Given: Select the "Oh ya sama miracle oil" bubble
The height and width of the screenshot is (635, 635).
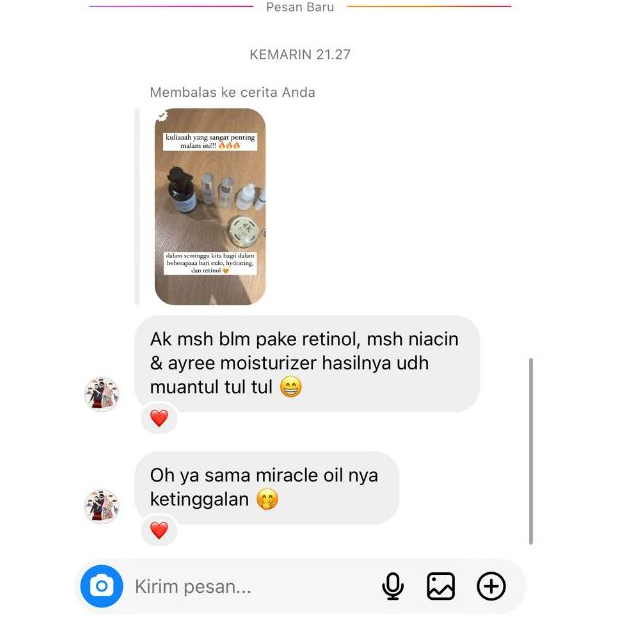Looking at the screenshot, I should pos(267,487).
